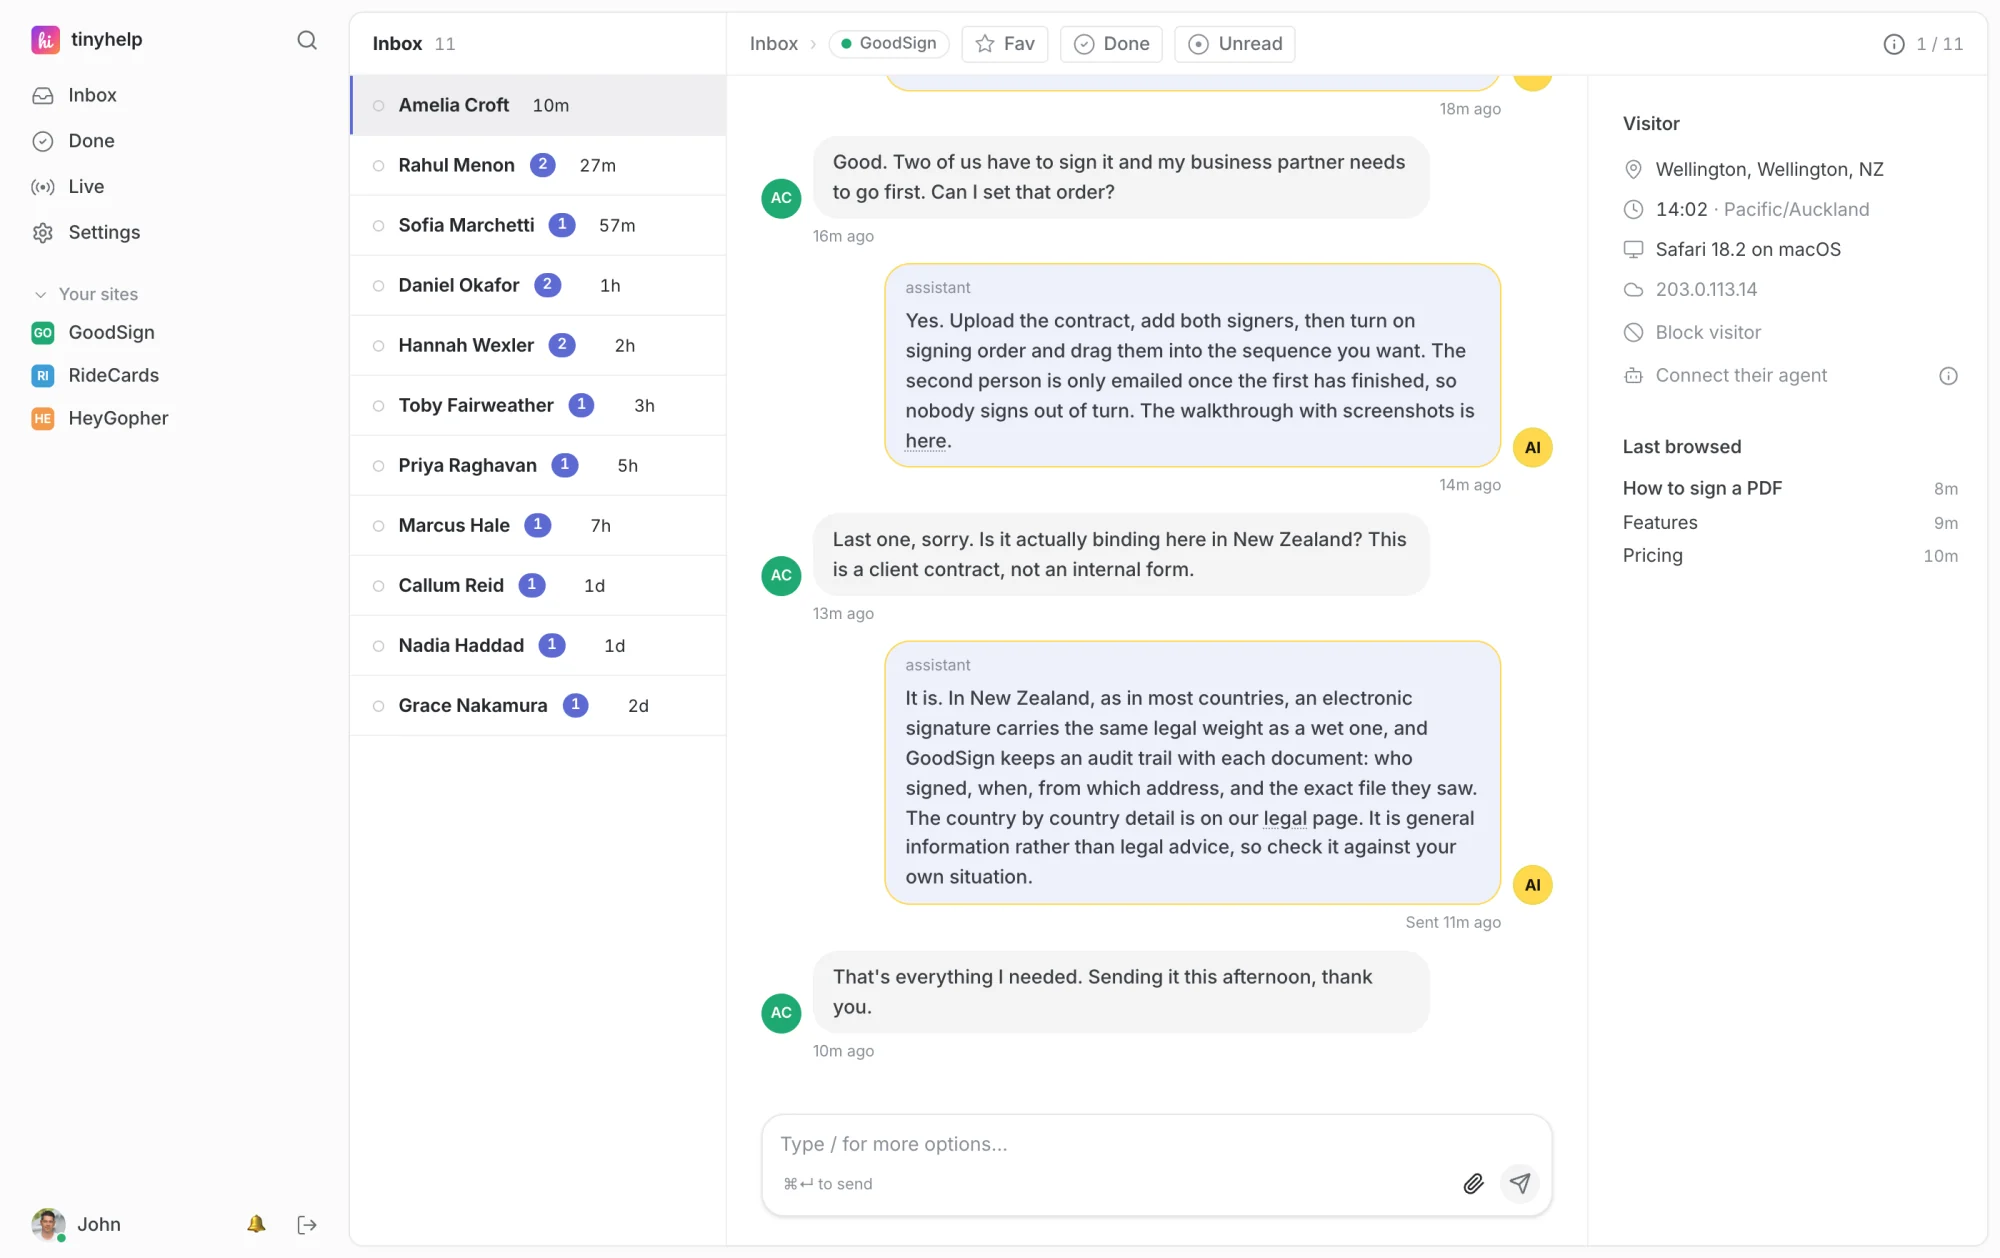Click the notification bell icon
2000x1258 pixels.
(256, 1224)
